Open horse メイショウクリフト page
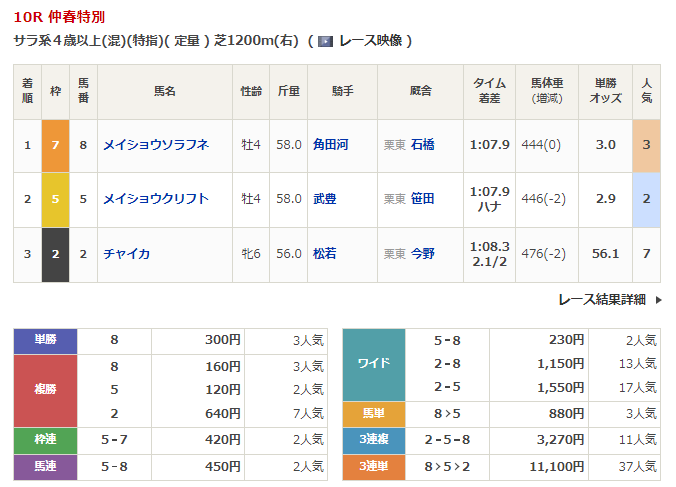The width and height of the screenshot is (676, 487). [155, 199]
